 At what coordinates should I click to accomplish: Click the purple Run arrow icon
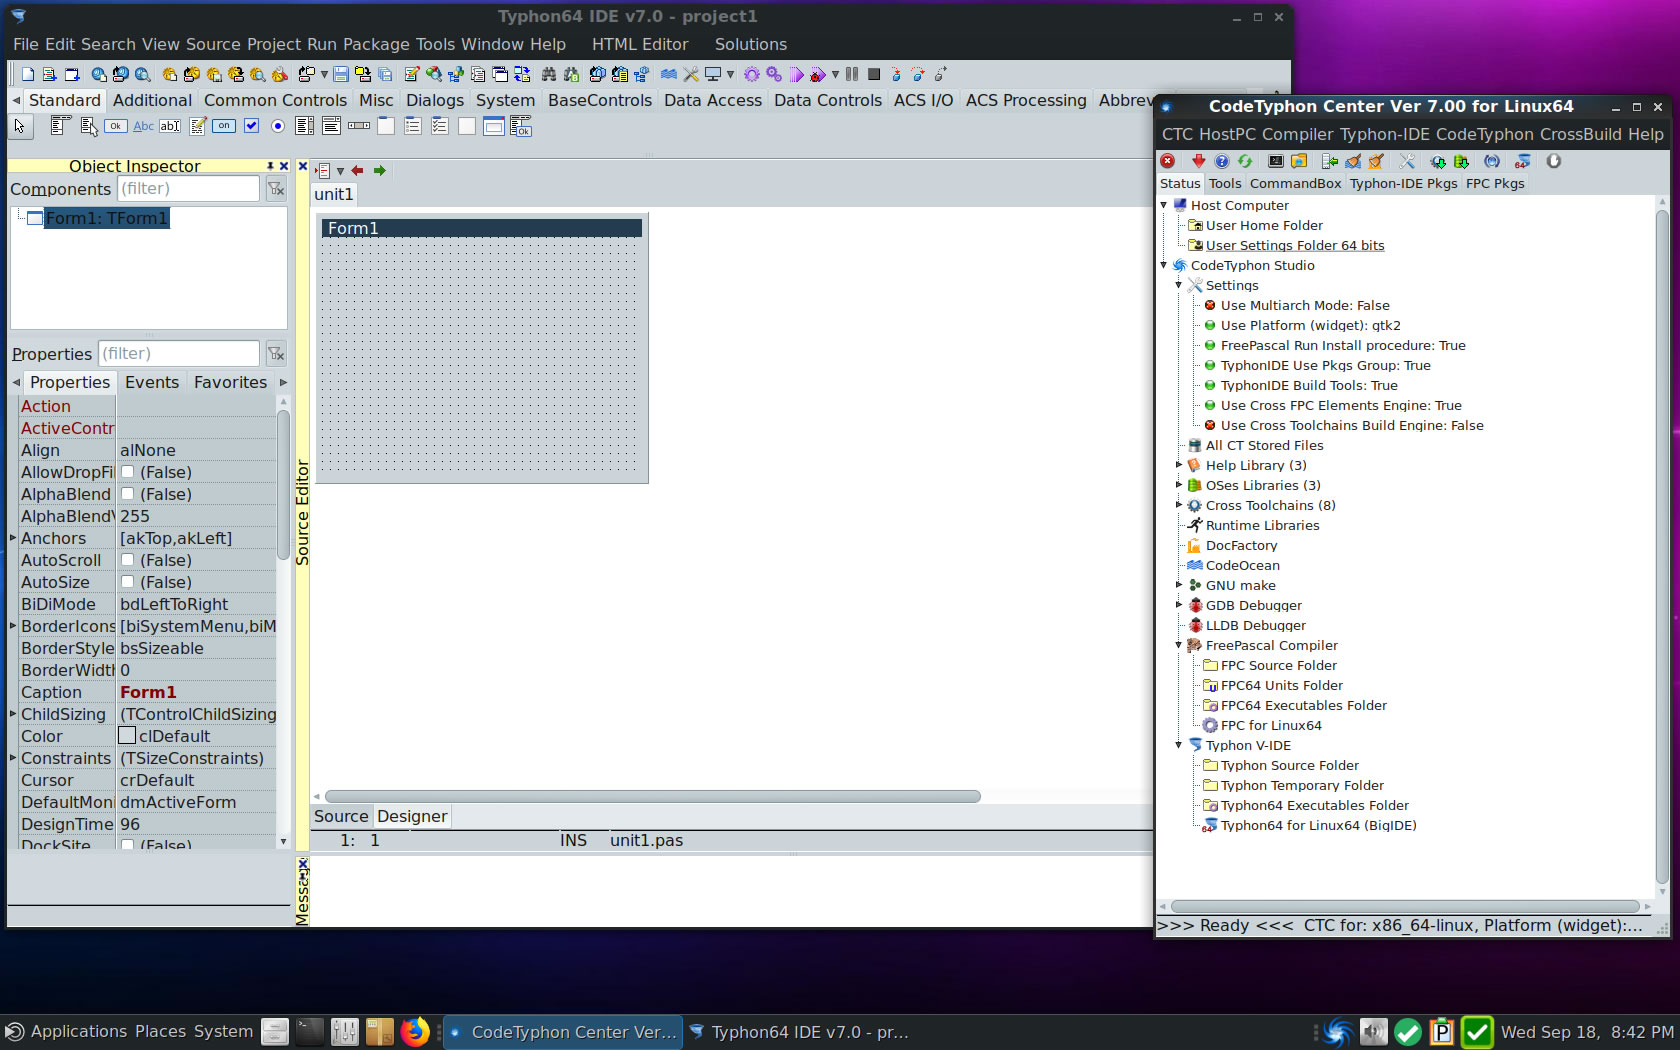pos(796,74)
